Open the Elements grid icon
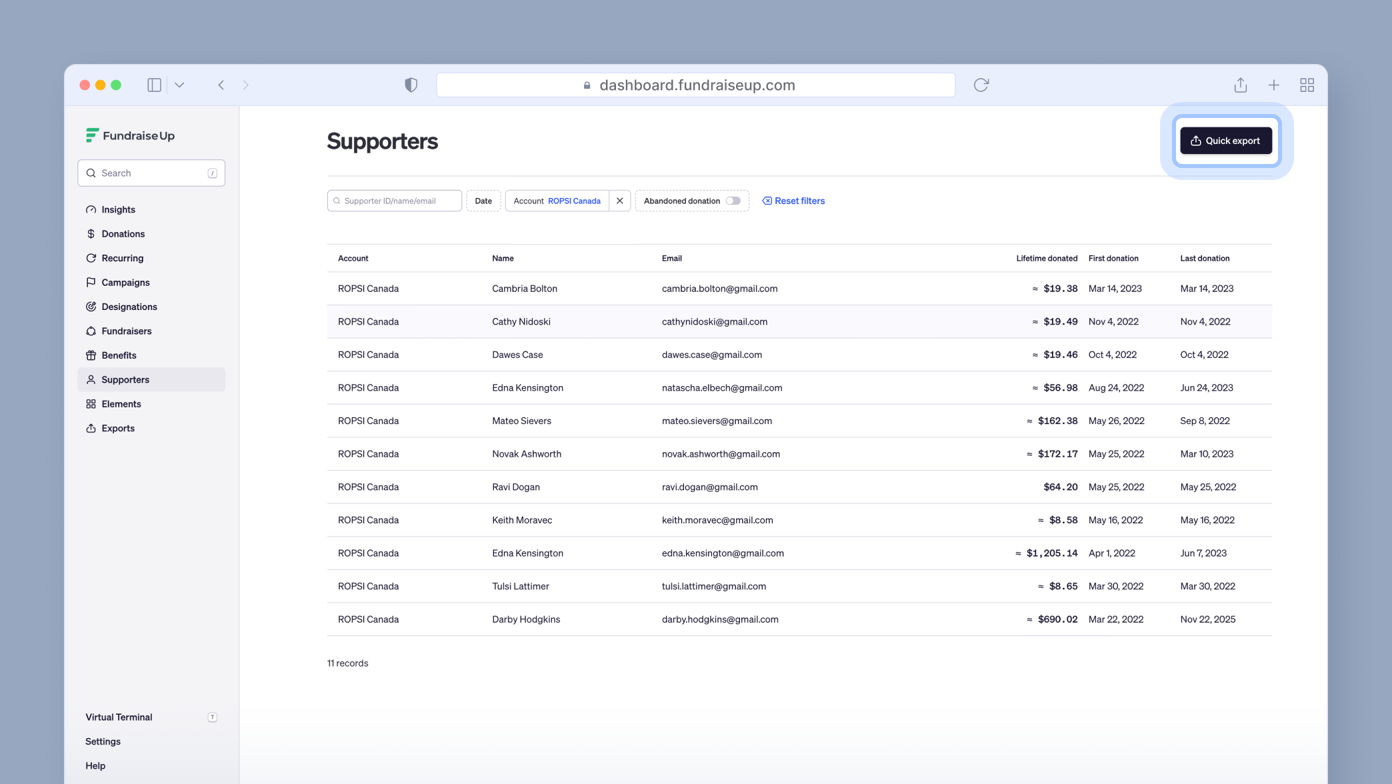 [x=91, y=404]
